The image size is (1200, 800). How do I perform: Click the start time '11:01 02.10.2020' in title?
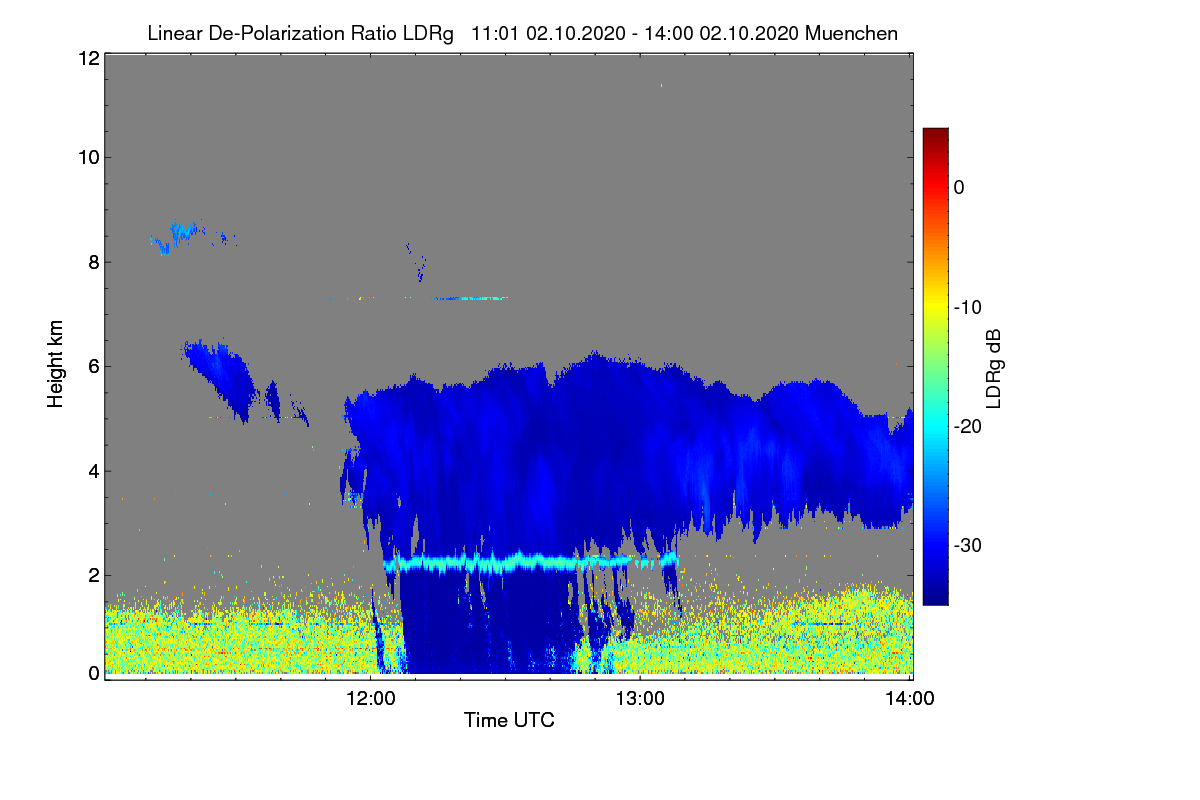tap(550, 33)
